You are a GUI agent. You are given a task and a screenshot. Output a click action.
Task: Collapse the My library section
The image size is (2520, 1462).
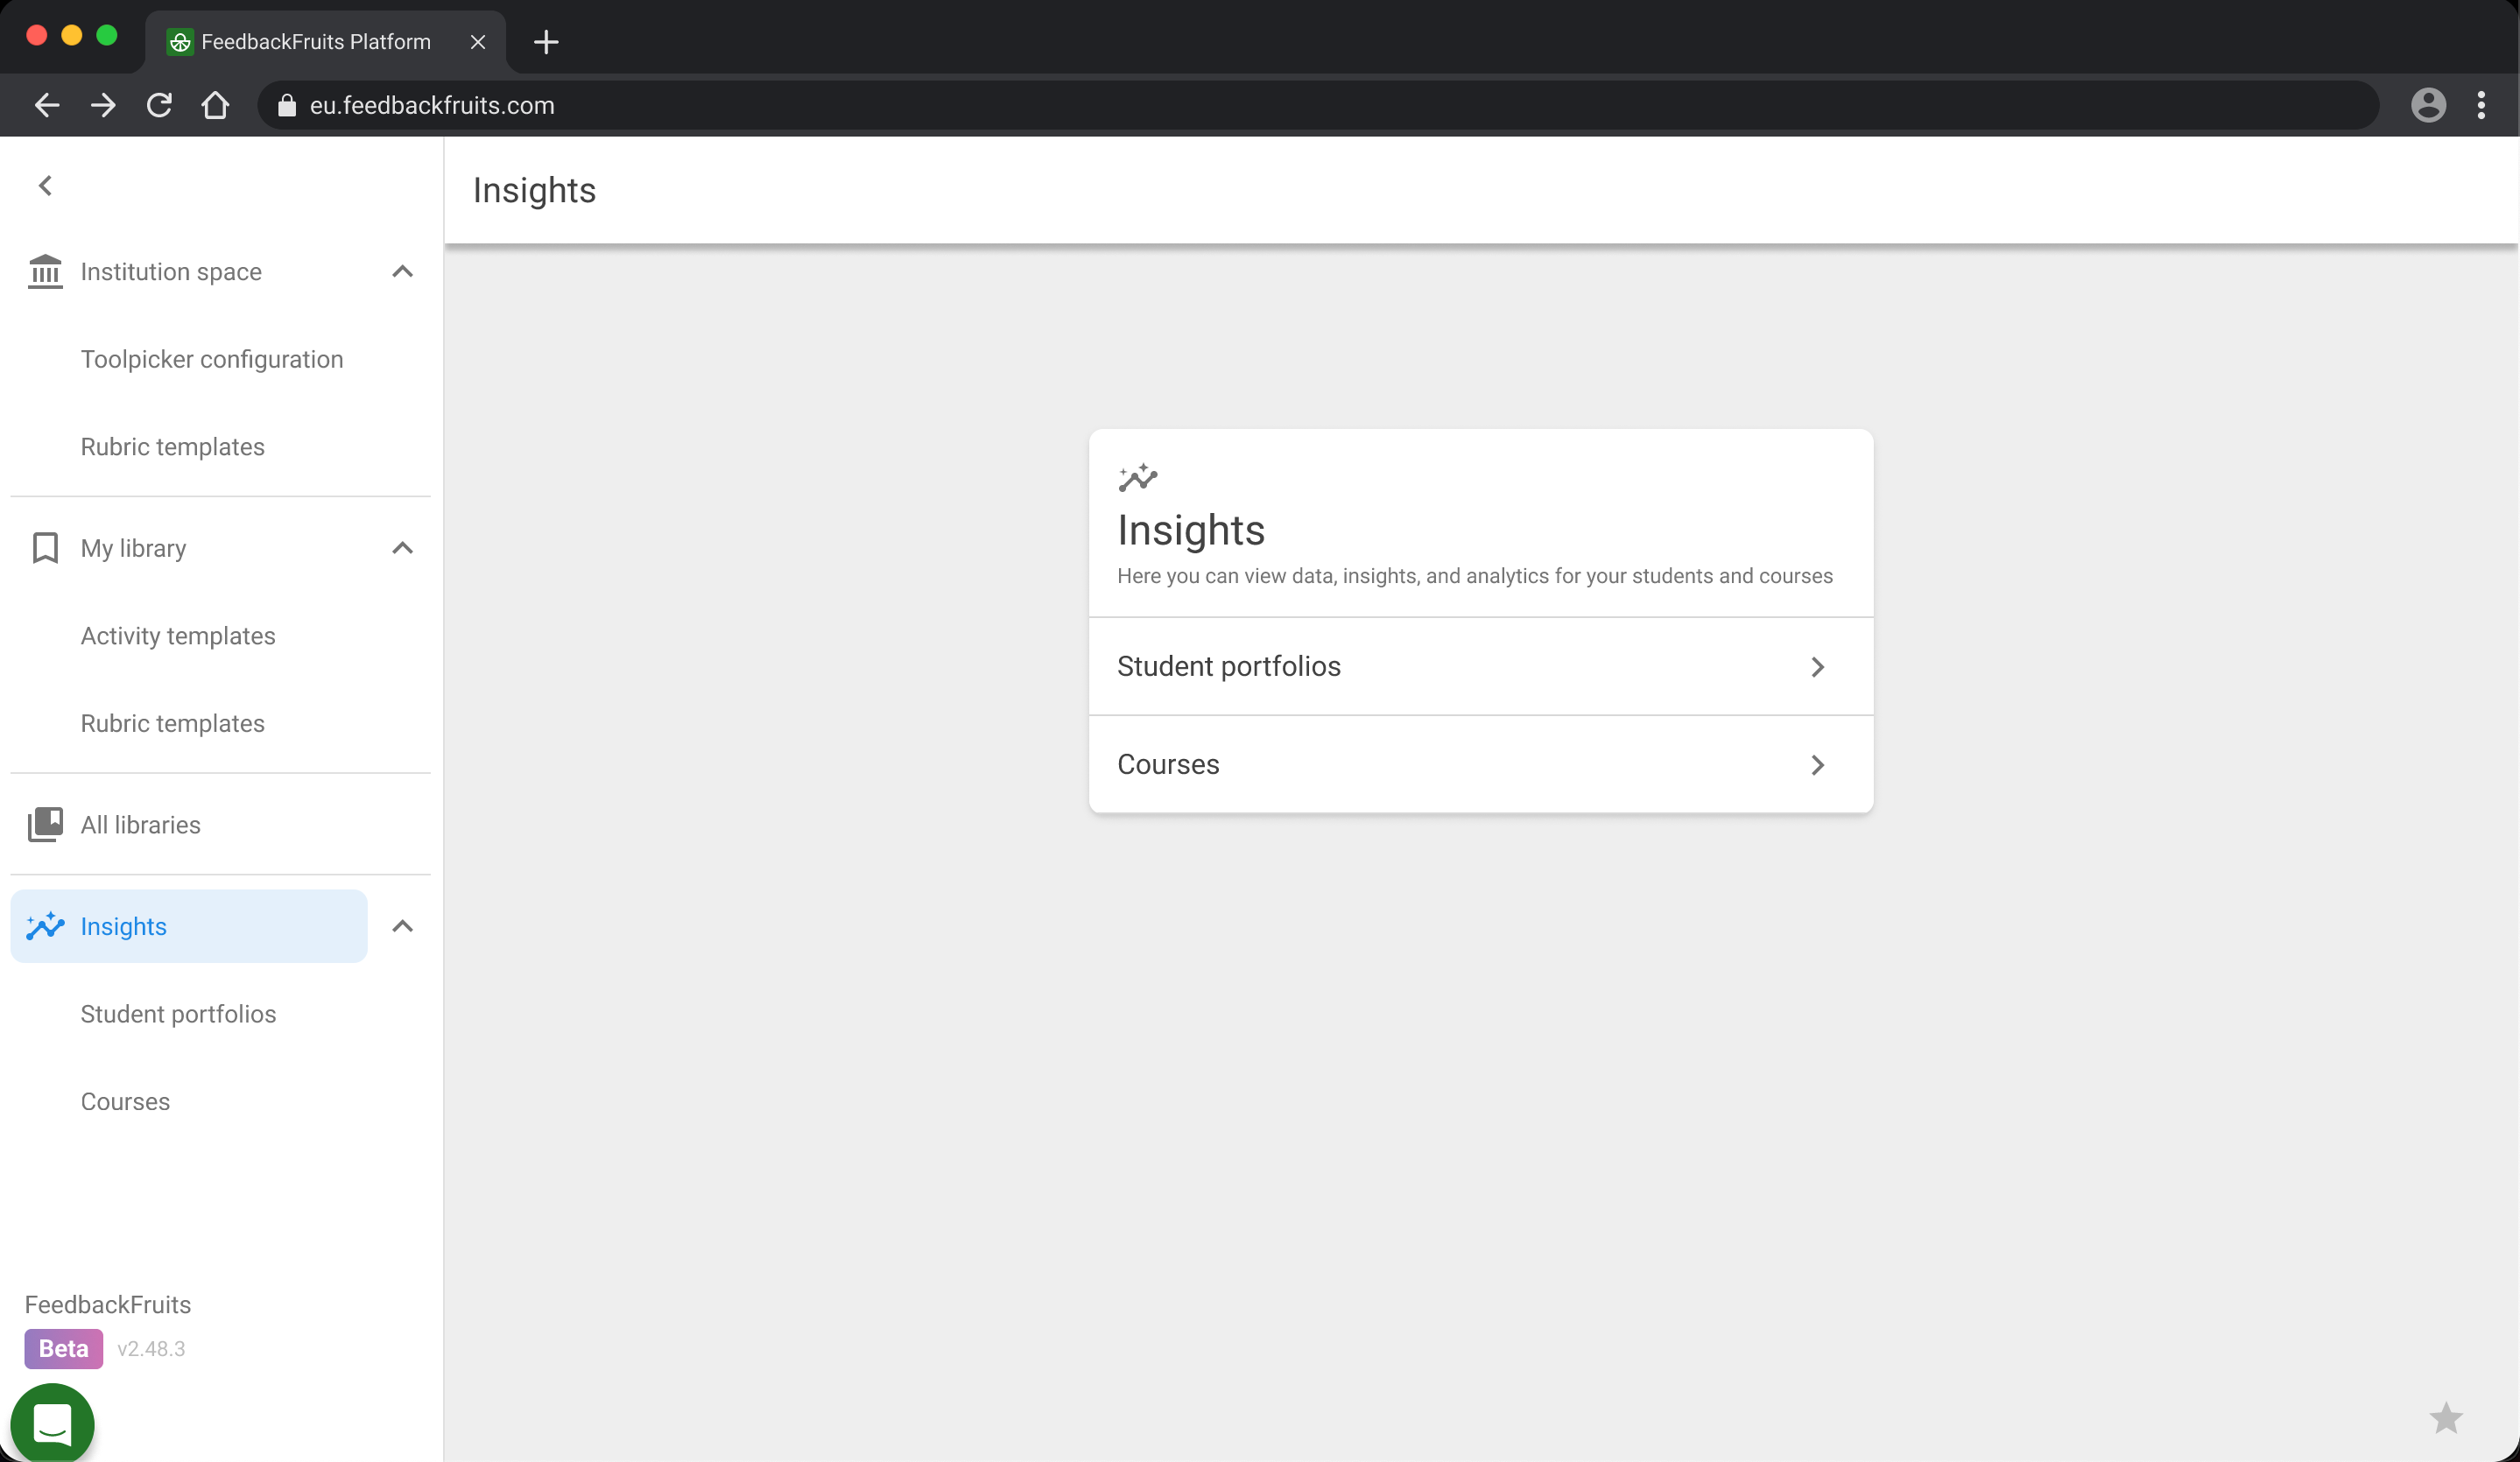(x=402, y=548)
